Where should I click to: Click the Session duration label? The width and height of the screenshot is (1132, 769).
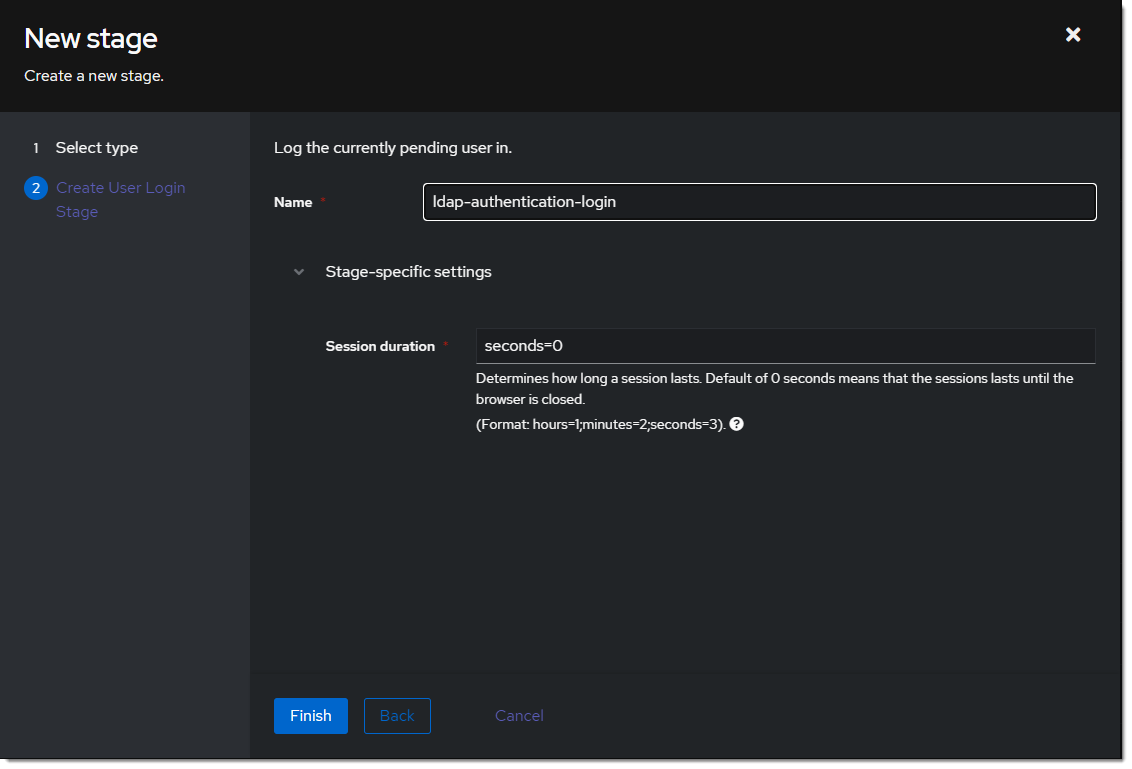coord(380,346)
